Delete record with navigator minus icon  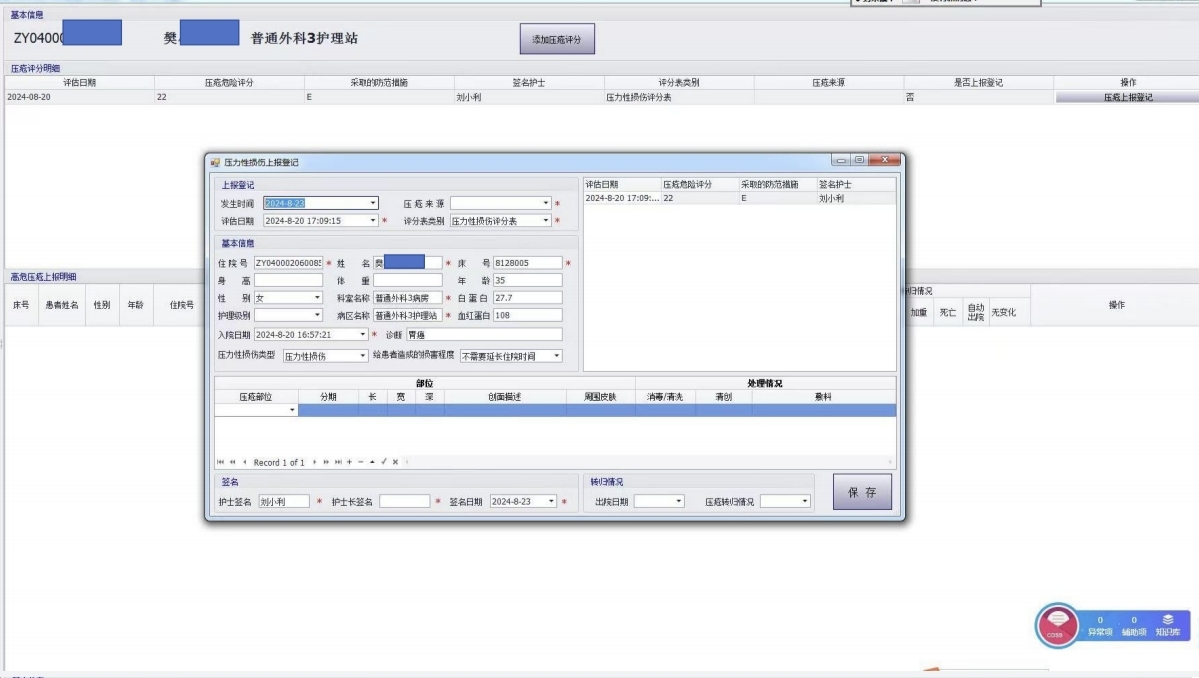(x=360, y=462)
